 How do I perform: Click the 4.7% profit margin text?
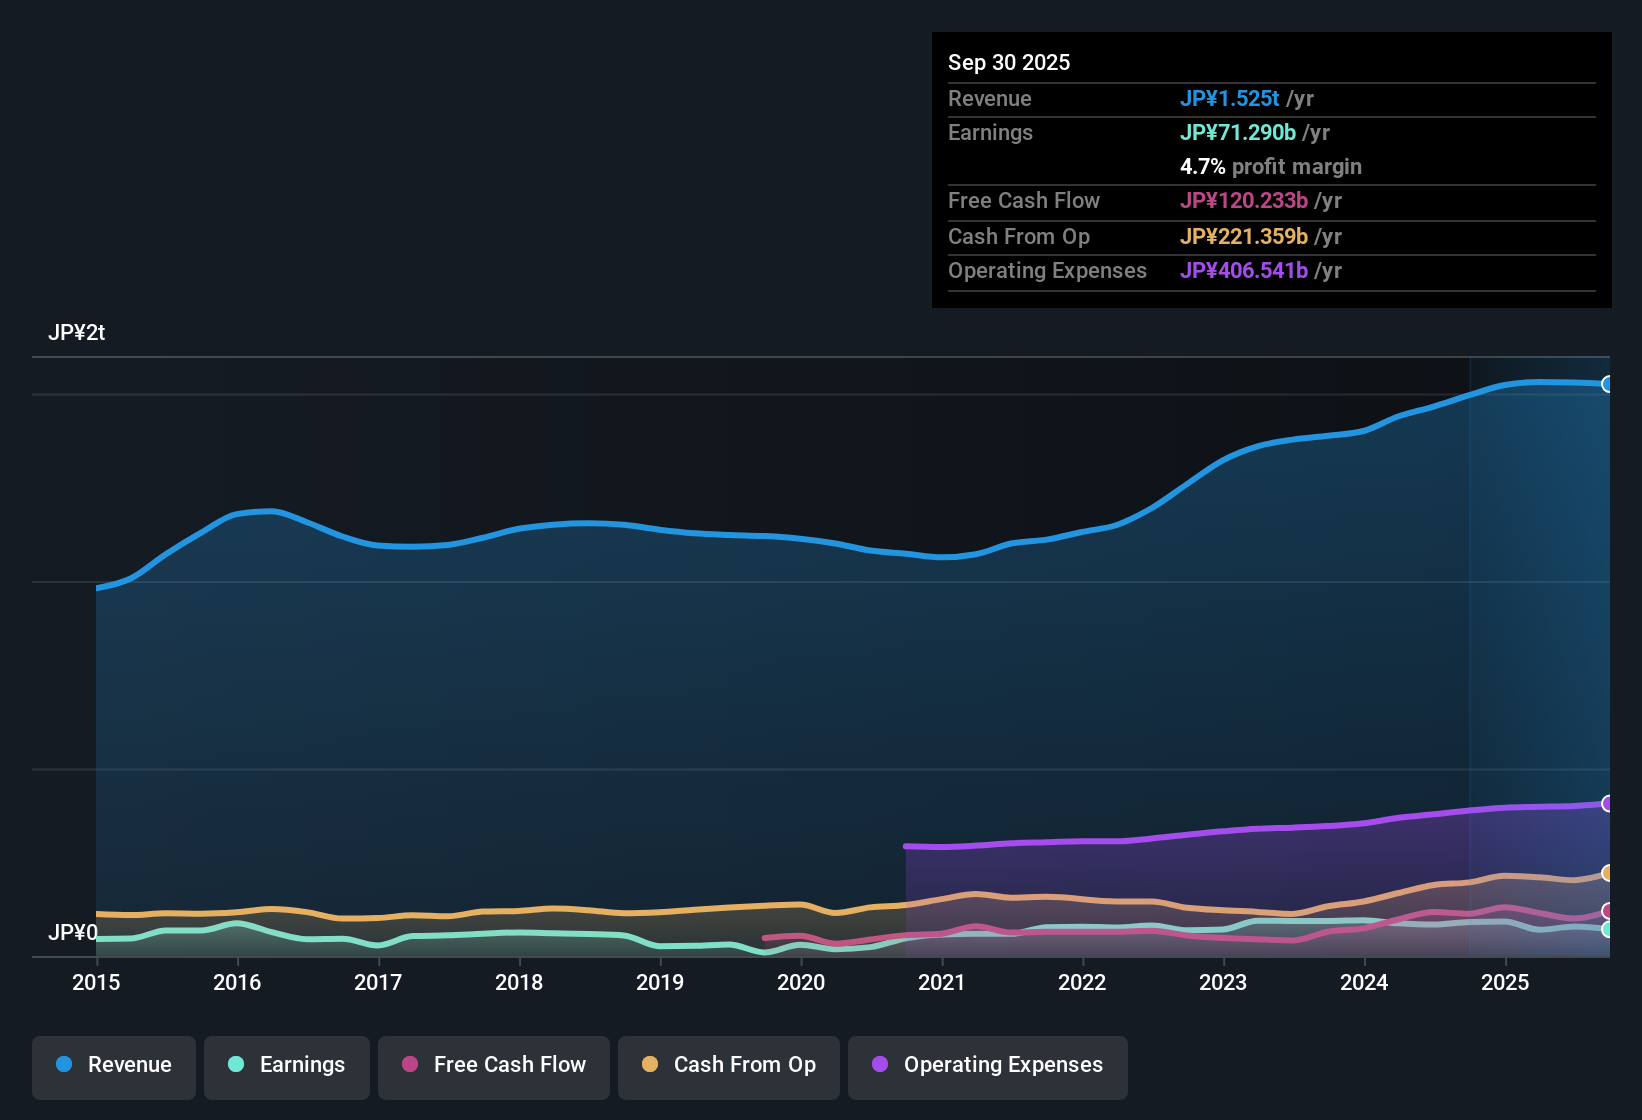click(x=1271, y=167)
